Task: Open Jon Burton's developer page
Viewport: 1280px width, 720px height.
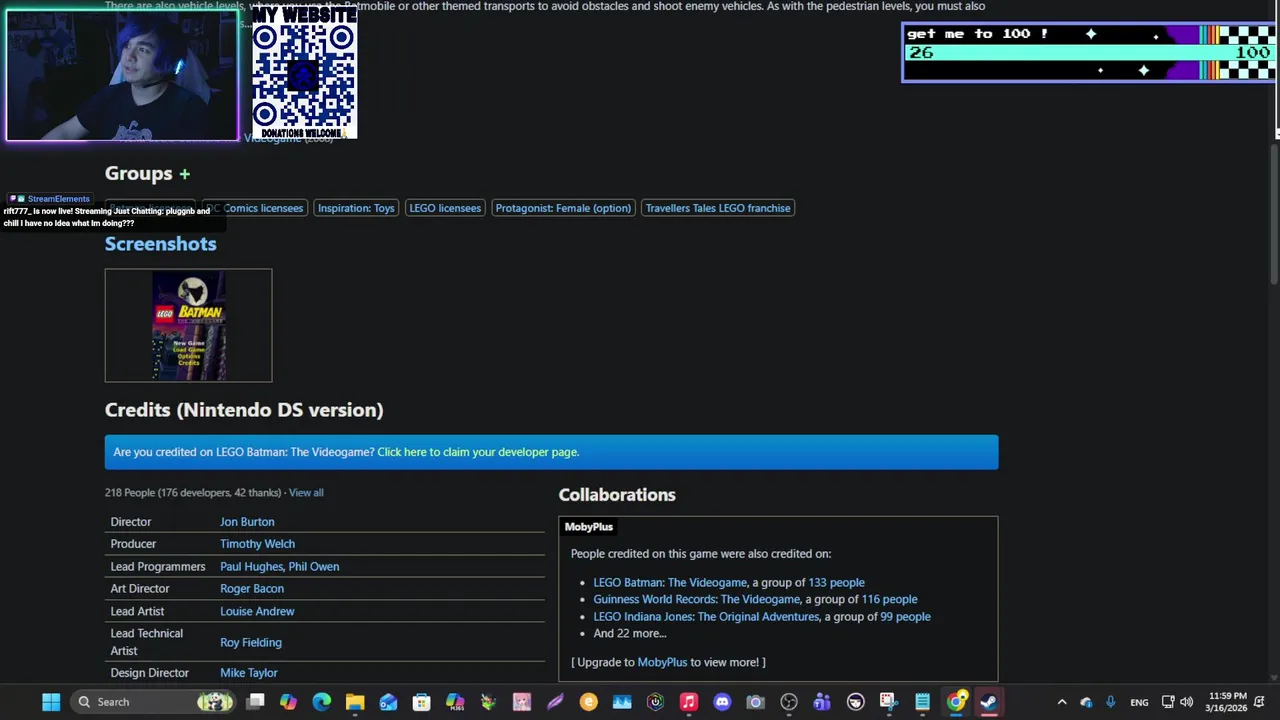Action: click(247, 522)
